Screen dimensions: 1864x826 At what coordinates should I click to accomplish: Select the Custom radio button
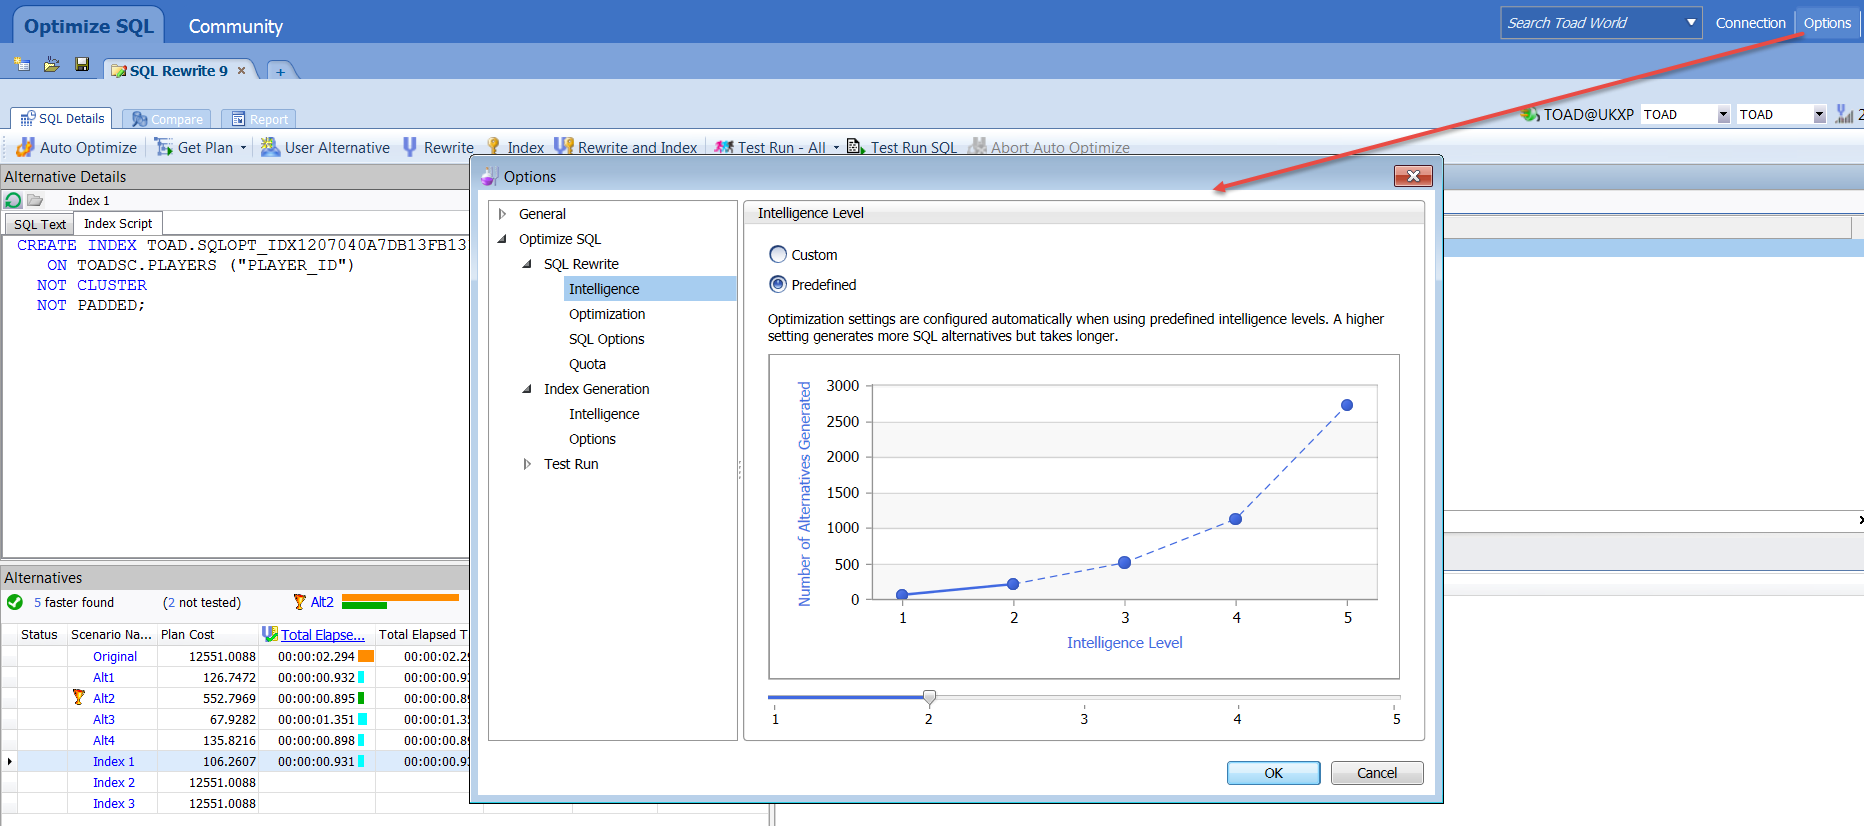(778, 254)
